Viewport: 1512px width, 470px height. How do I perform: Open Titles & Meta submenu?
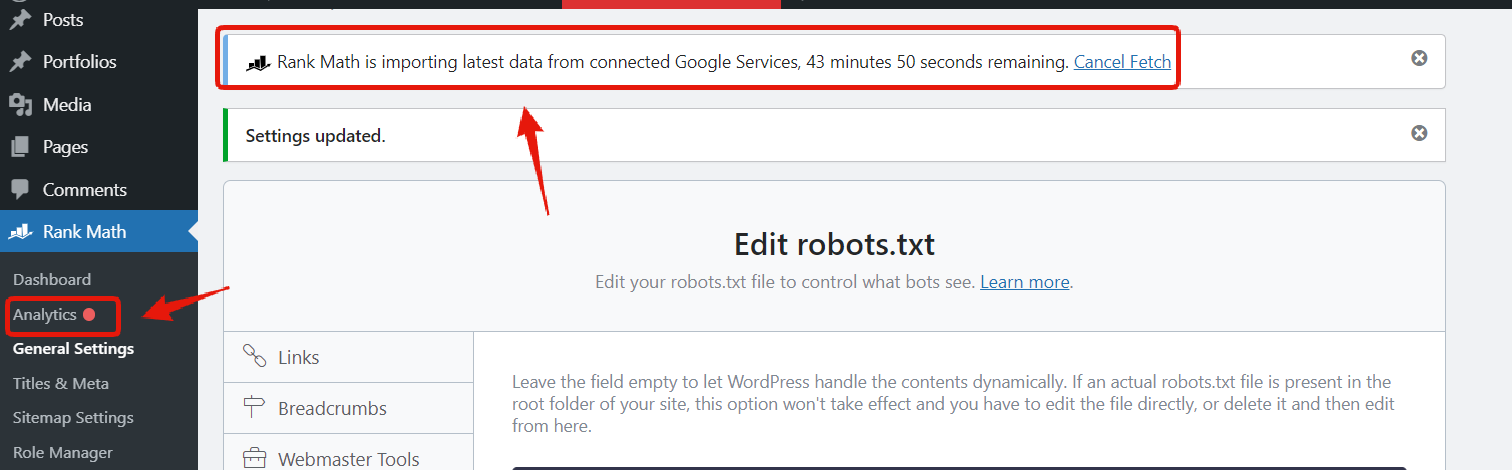point(61,384)
